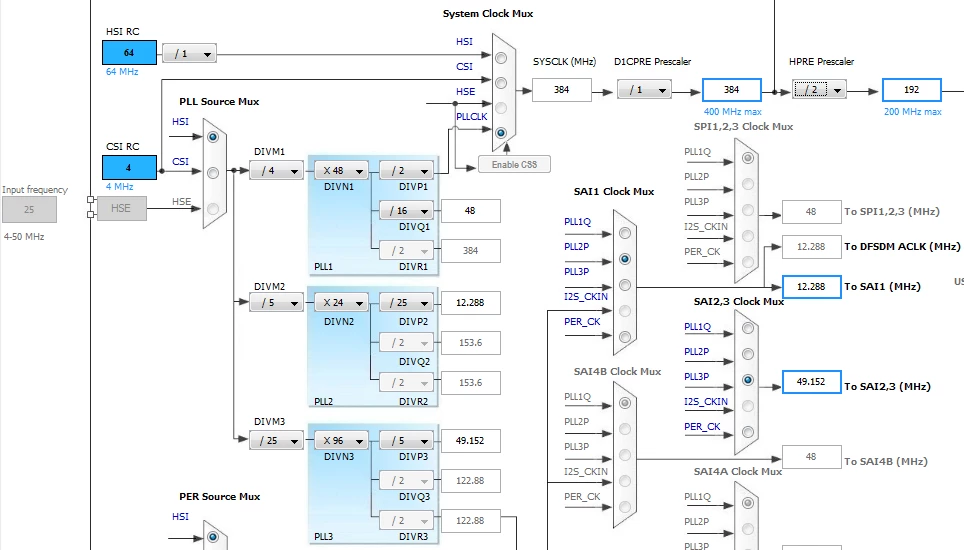Expand the DIVP1 /2 divider dropdown
Image resolution: width=964 pixels, height=550 pixels.
[x=406, y=171]
